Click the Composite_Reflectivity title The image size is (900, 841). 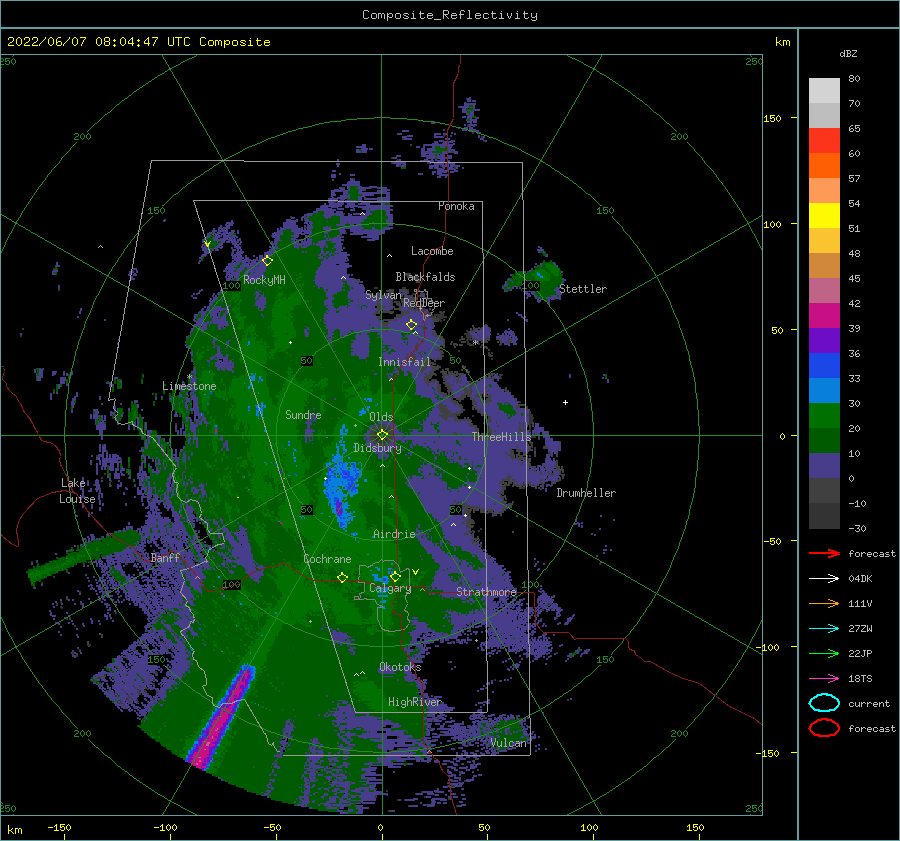450,15
